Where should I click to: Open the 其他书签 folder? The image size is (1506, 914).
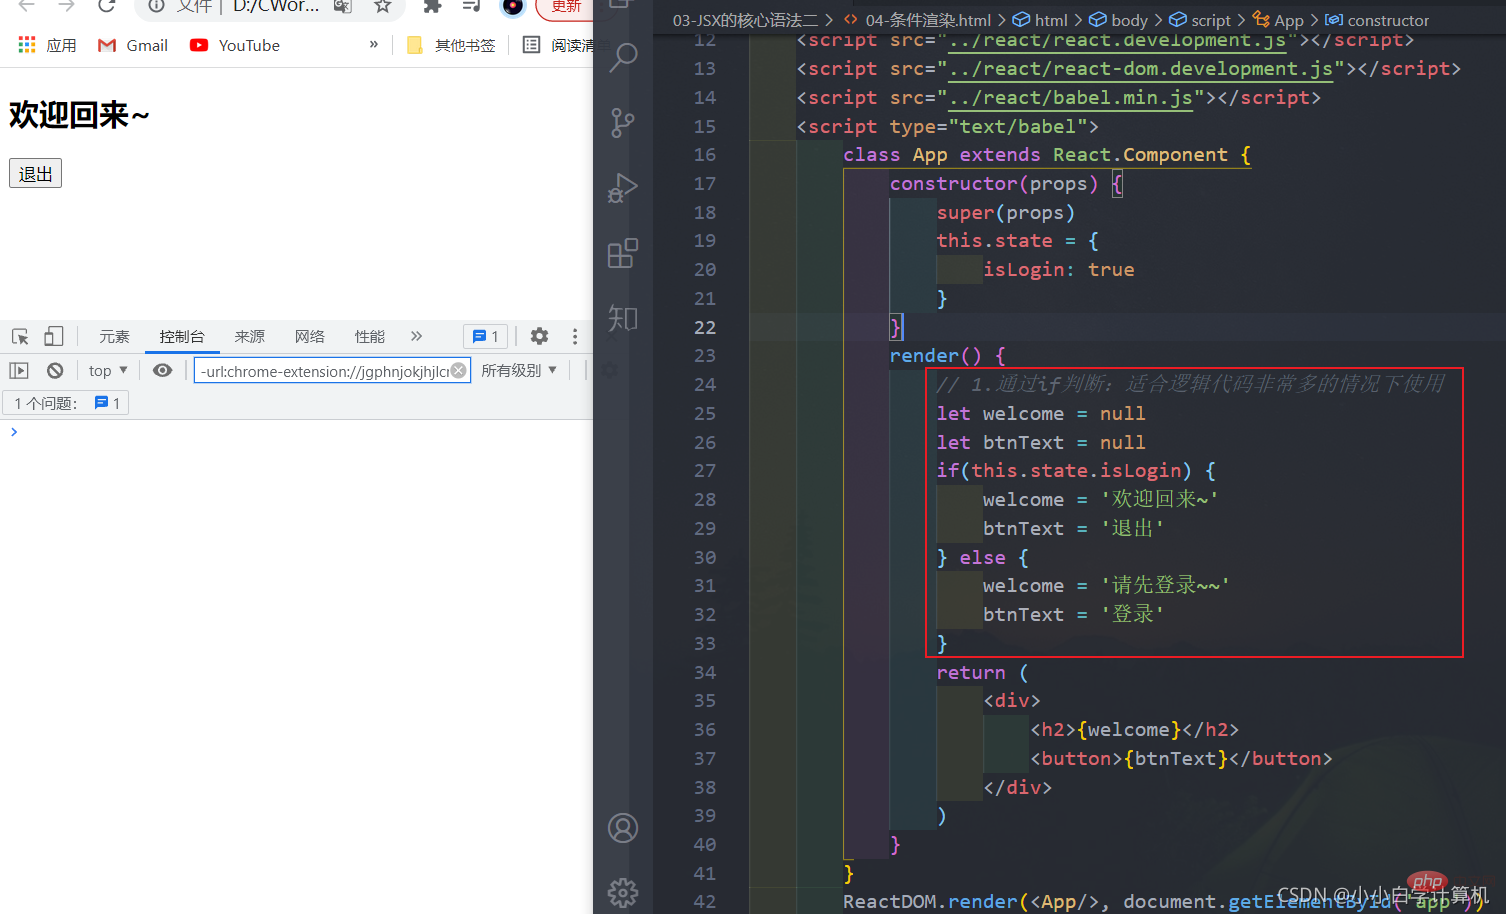451,45
